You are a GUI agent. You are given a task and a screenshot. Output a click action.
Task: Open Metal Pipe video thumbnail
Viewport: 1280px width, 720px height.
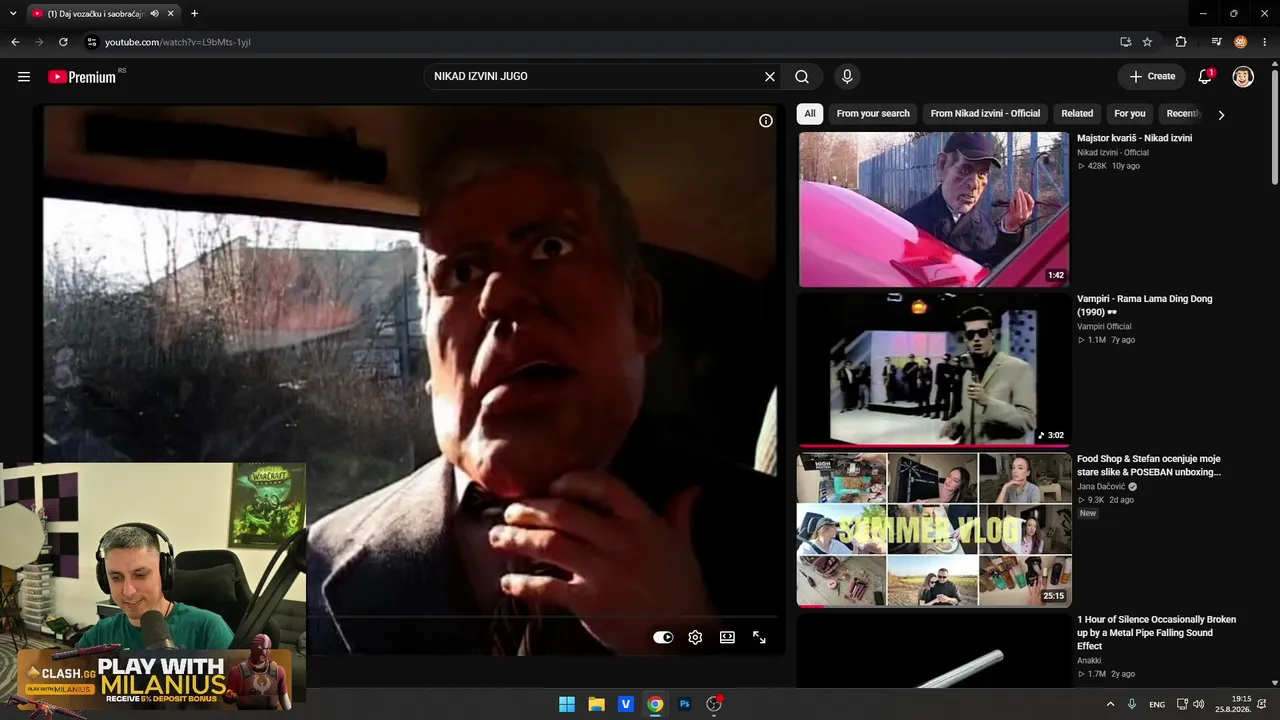pyautogui.click(x=934, y=651)
